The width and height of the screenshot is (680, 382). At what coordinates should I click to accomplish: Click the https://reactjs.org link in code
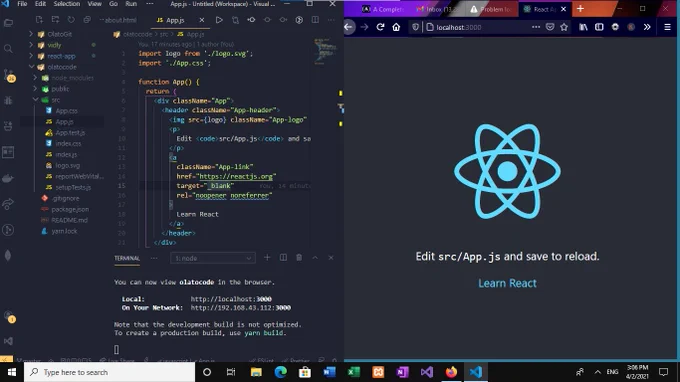[x=236, y=176]
